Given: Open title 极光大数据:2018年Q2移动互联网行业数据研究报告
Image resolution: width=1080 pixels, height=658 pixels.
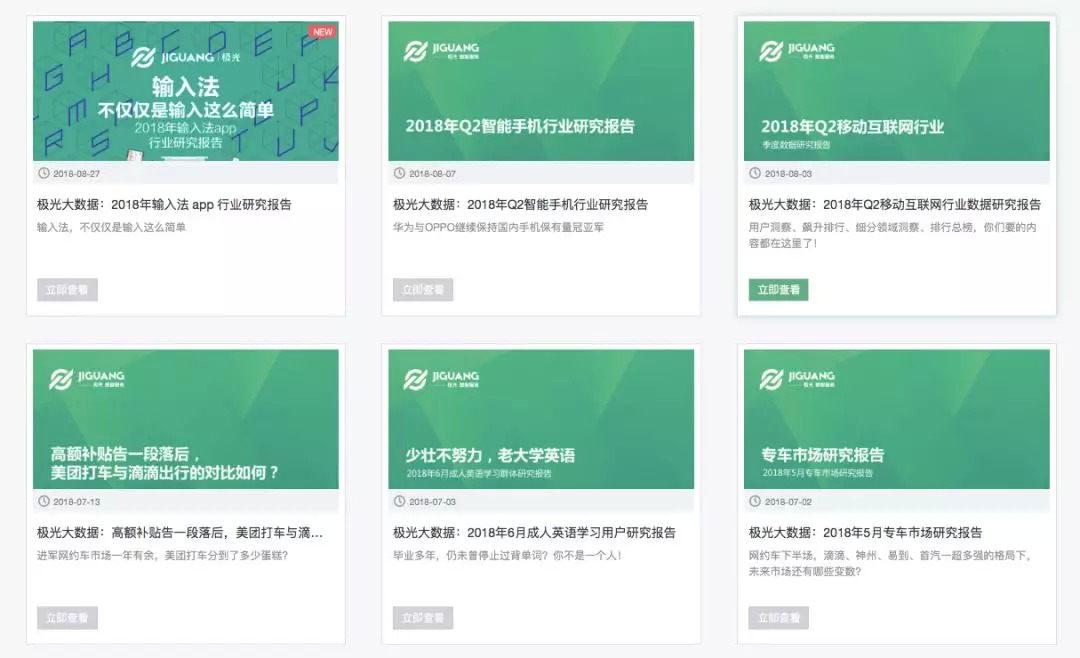Looking at the screenshot, I should 895,205.
